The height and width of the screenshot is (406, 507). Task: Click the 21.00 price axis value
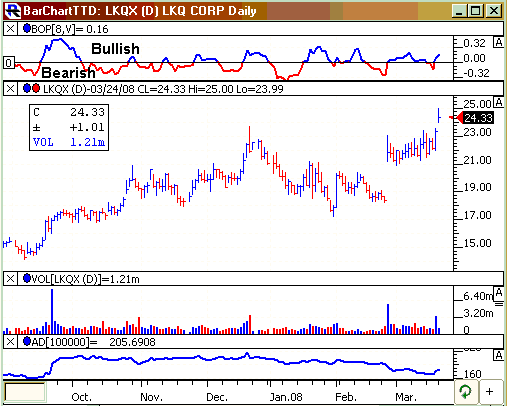477,160
